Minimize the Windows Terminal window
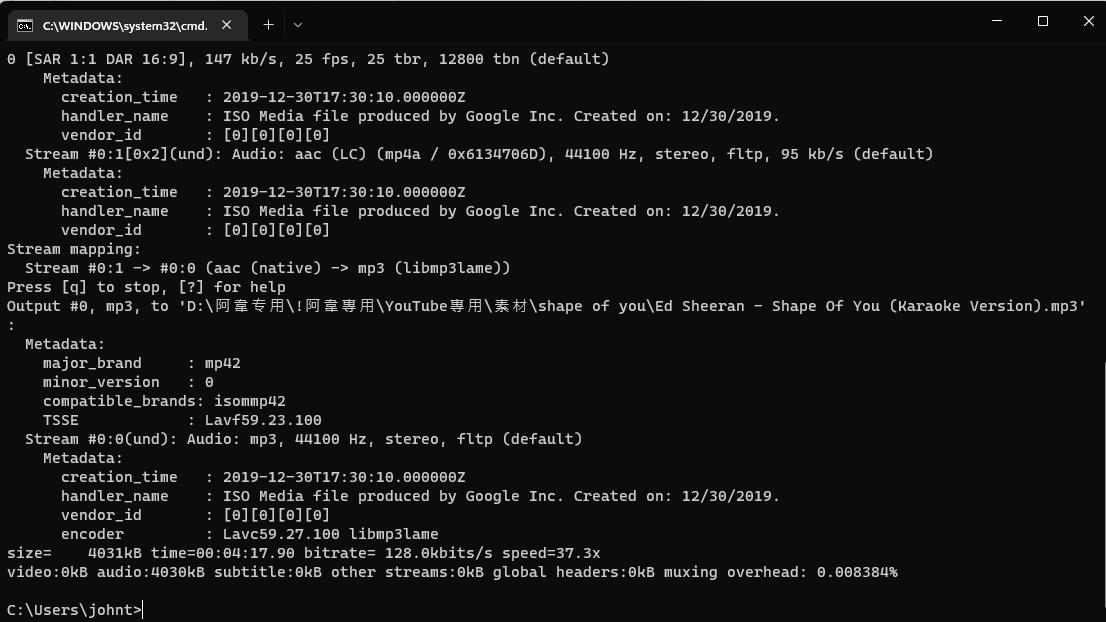 click(997, 21)
